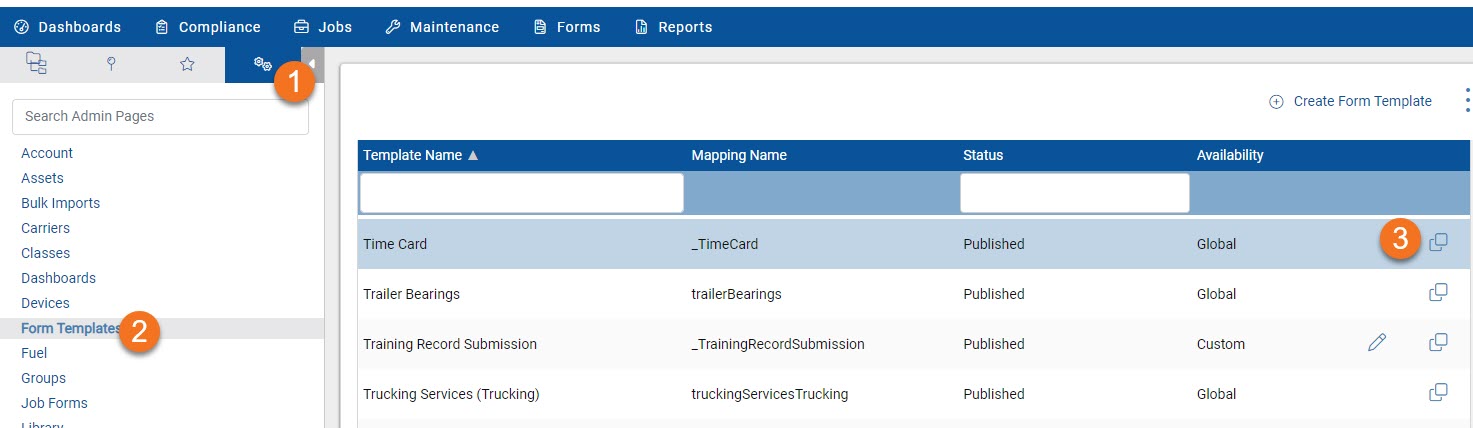Select Form Templates in the sidebar
Viewport: 1473px width, 428px height.
coord(71,328)
